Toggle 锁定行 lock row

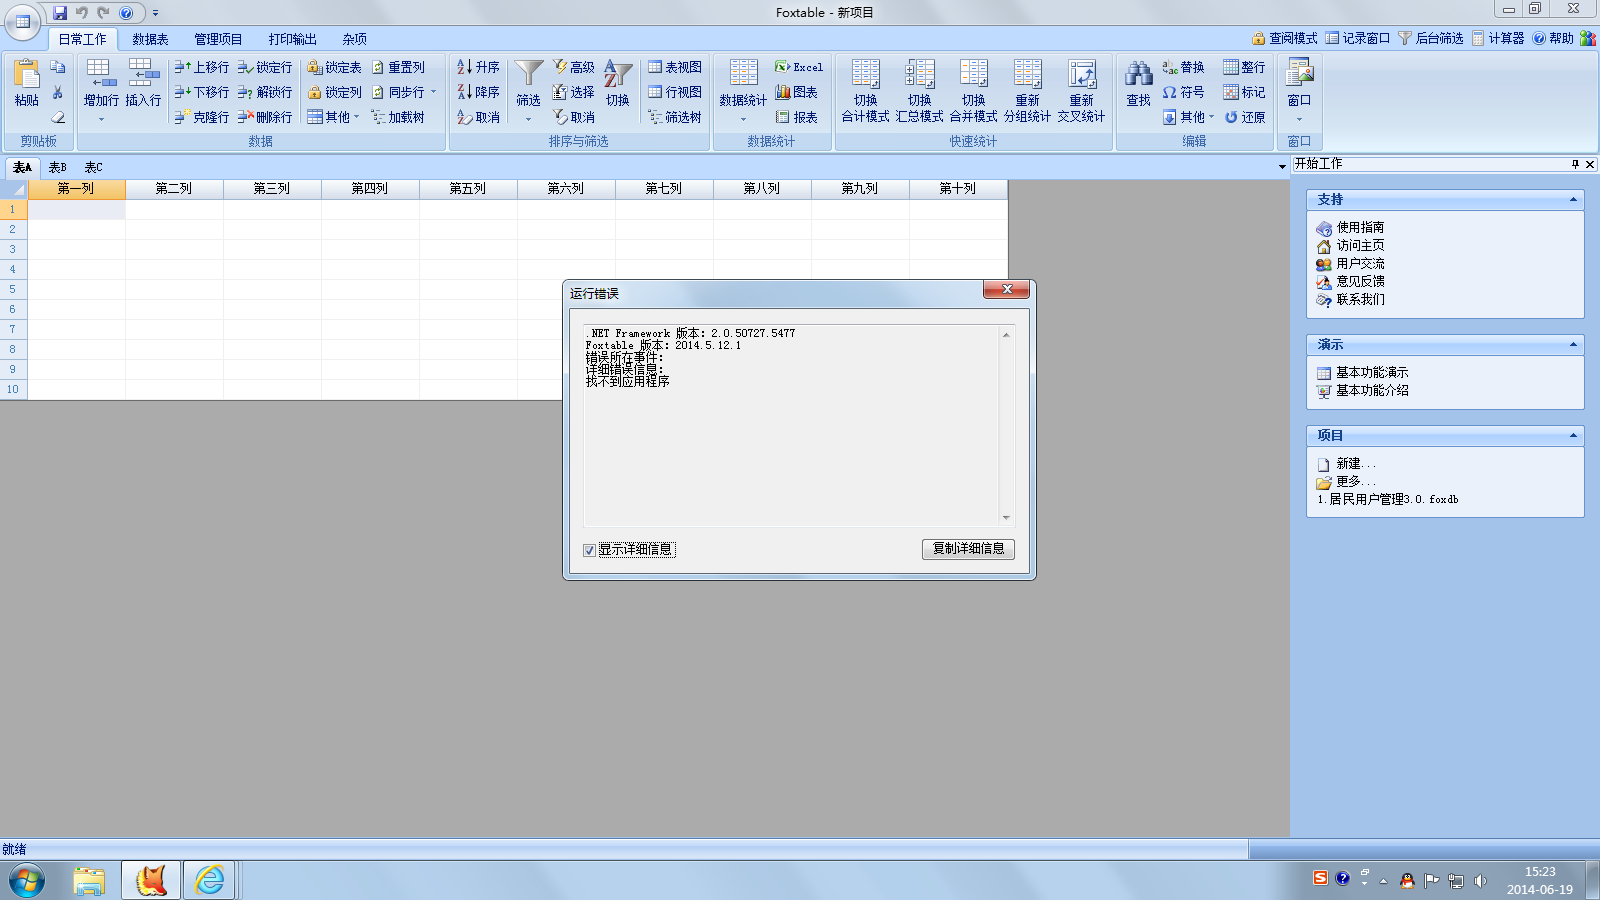tap(265, 67)
